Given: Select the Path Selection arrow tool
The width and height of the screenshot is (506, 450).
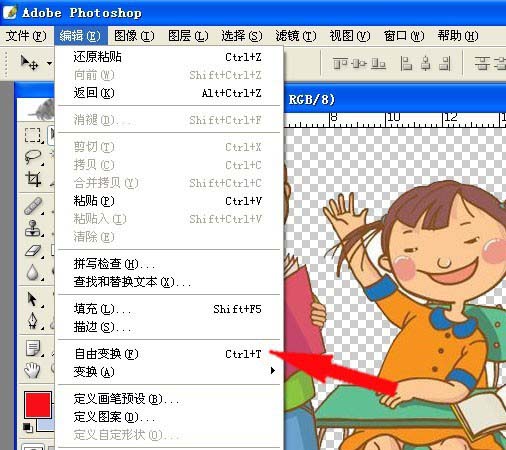Looking at the screenshot, I should 32,299.
